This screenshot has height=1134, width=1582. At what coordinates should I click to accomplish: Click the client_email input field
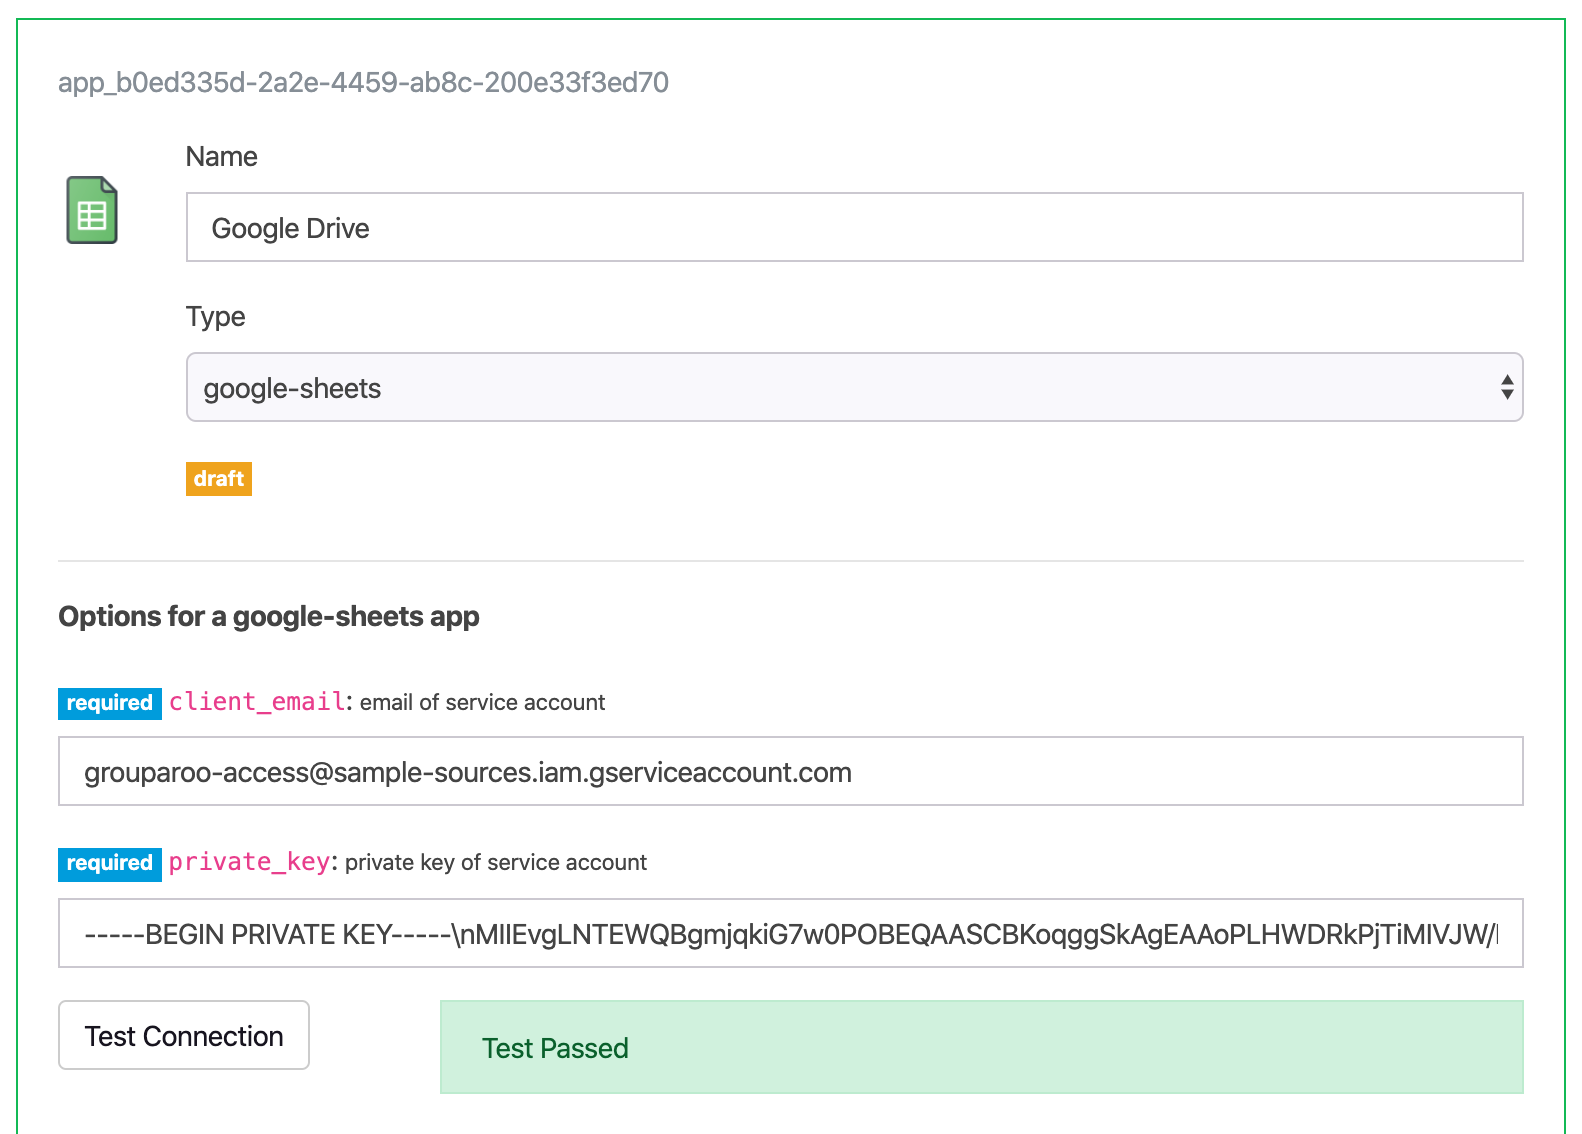point(790,771)
